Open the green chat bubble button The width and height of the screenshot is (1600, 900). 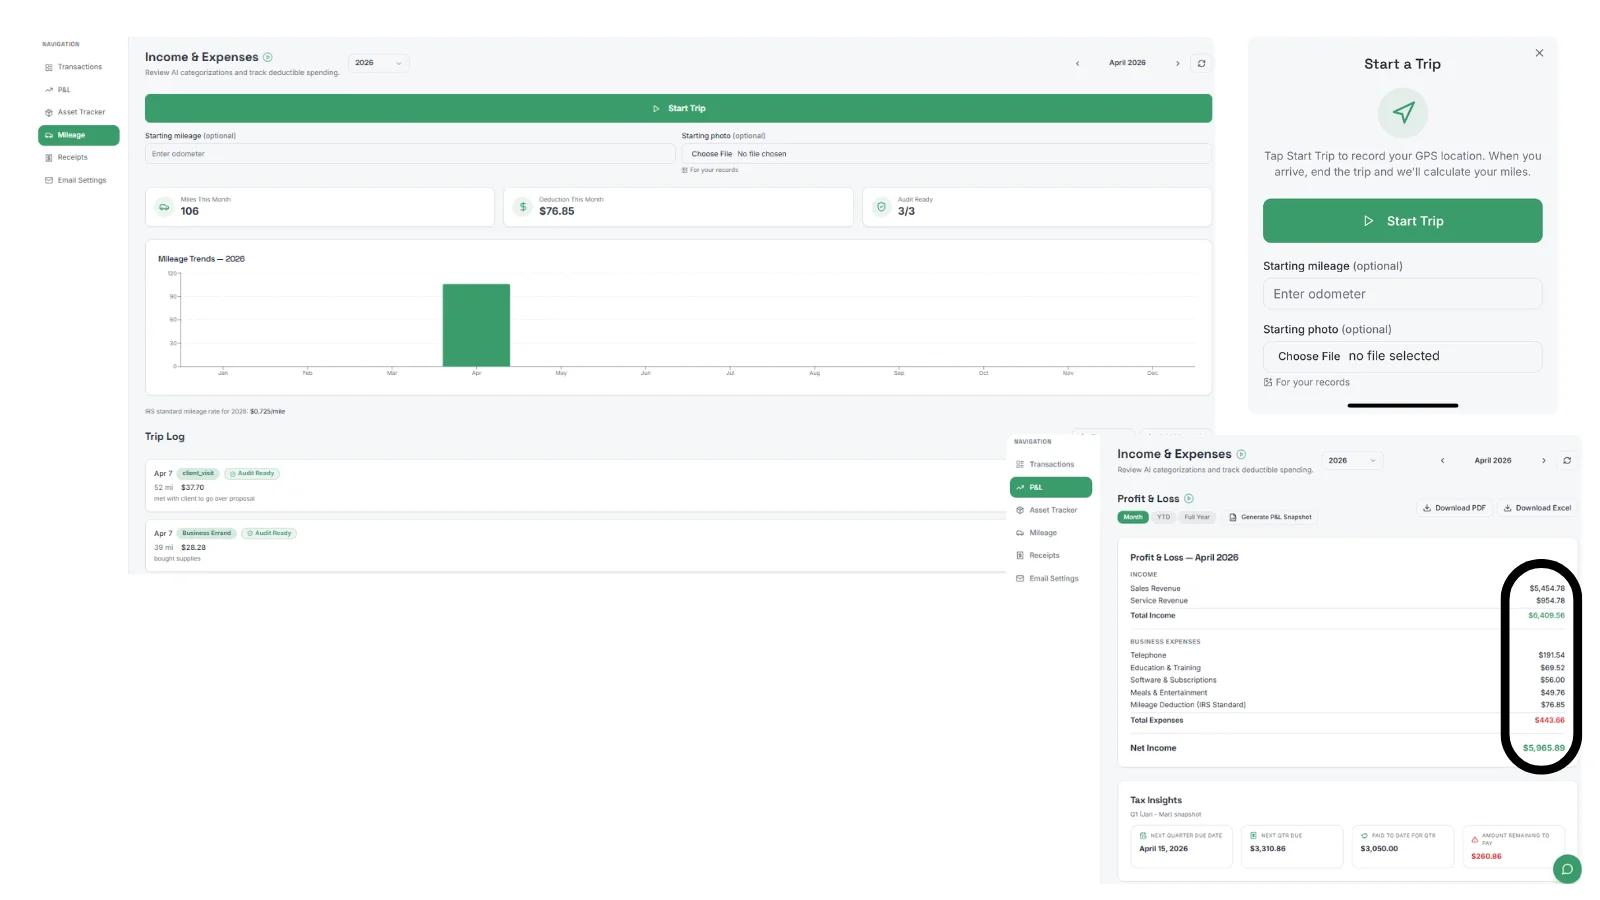click(x=1567, y=869)
